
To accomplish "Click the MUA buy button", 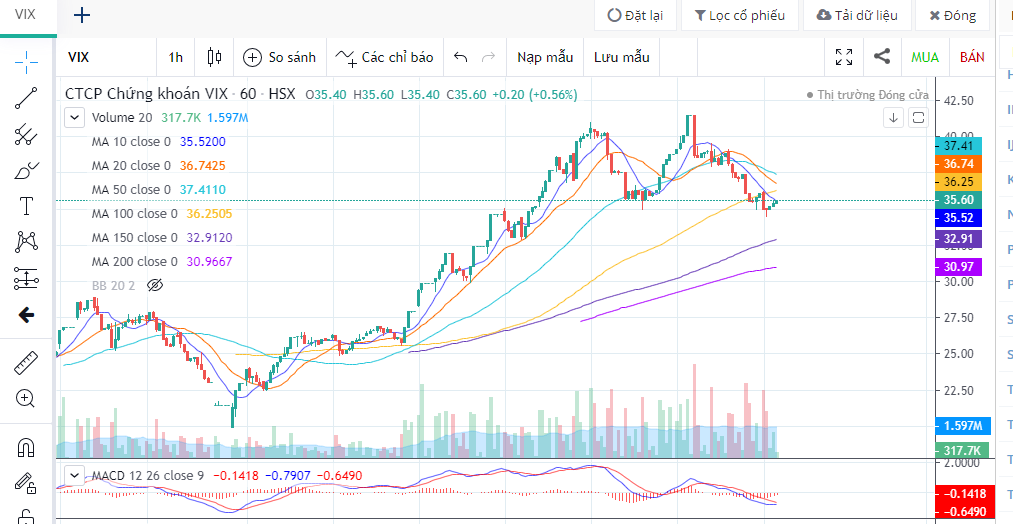I will pos(925,57).
